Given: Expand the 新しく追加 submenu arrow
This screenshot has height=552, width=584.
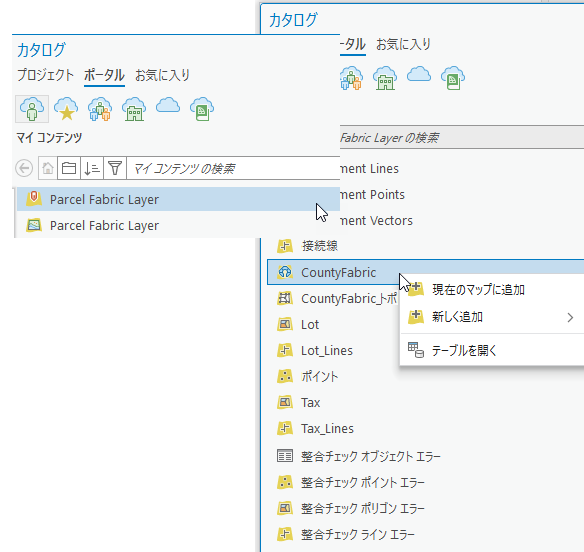Looking at the screenshot, I should (570, 317).
